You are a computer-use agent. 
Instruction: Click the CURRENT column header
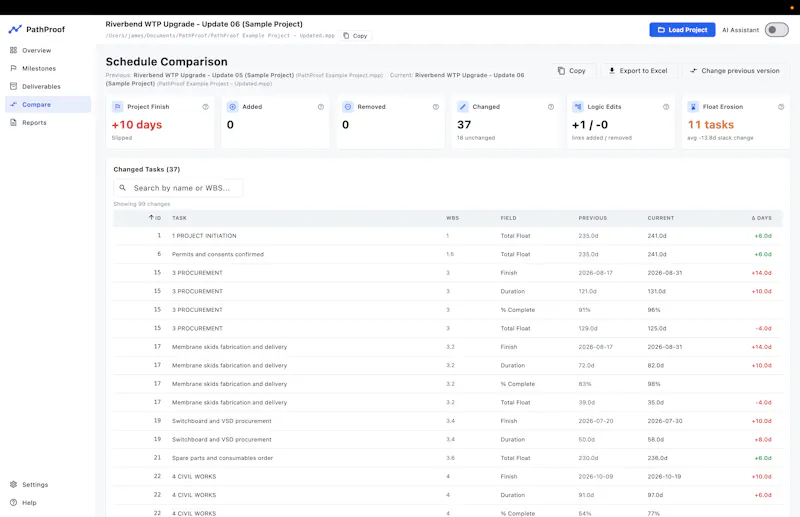point(661,218)
